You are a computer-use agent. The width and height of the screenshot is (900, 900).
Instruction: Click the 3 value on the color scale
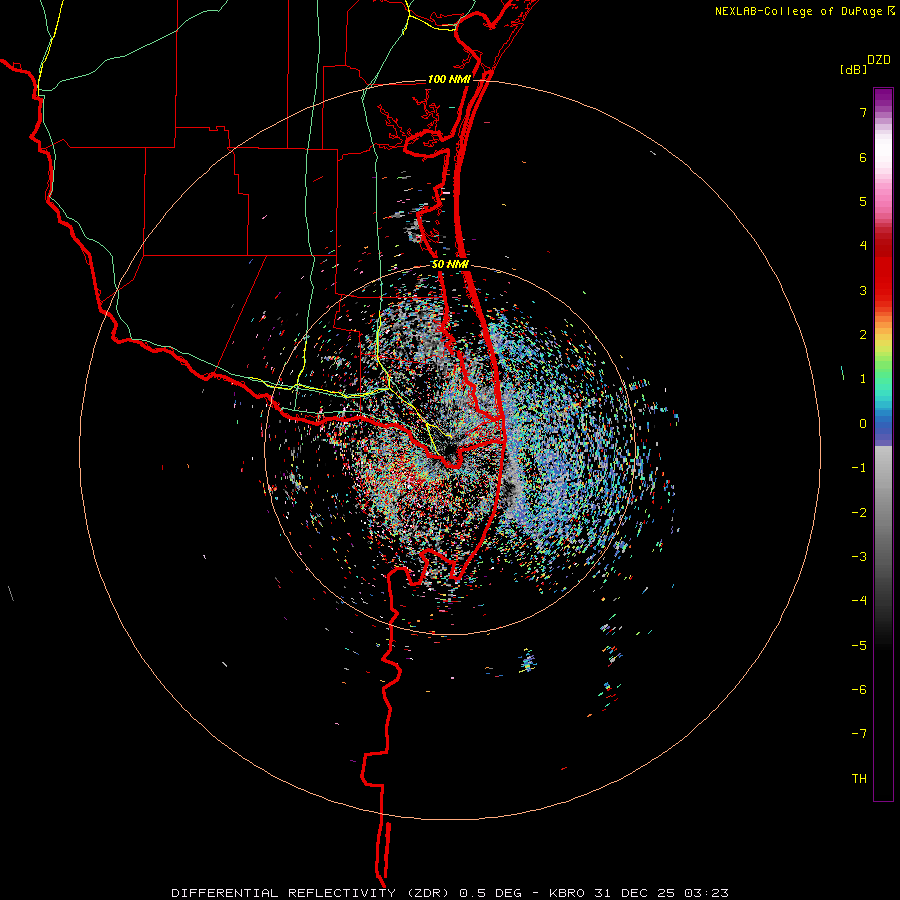(863, 290)
